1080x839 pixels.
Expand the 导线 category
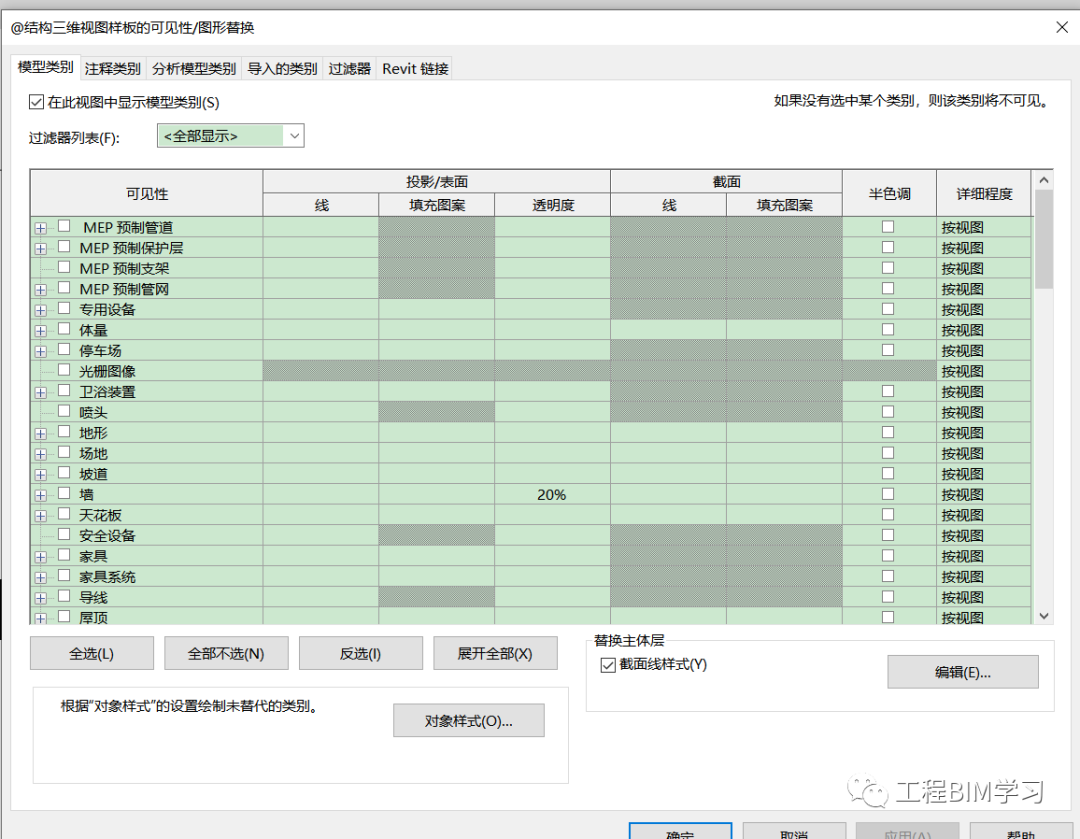coord(41,599)
